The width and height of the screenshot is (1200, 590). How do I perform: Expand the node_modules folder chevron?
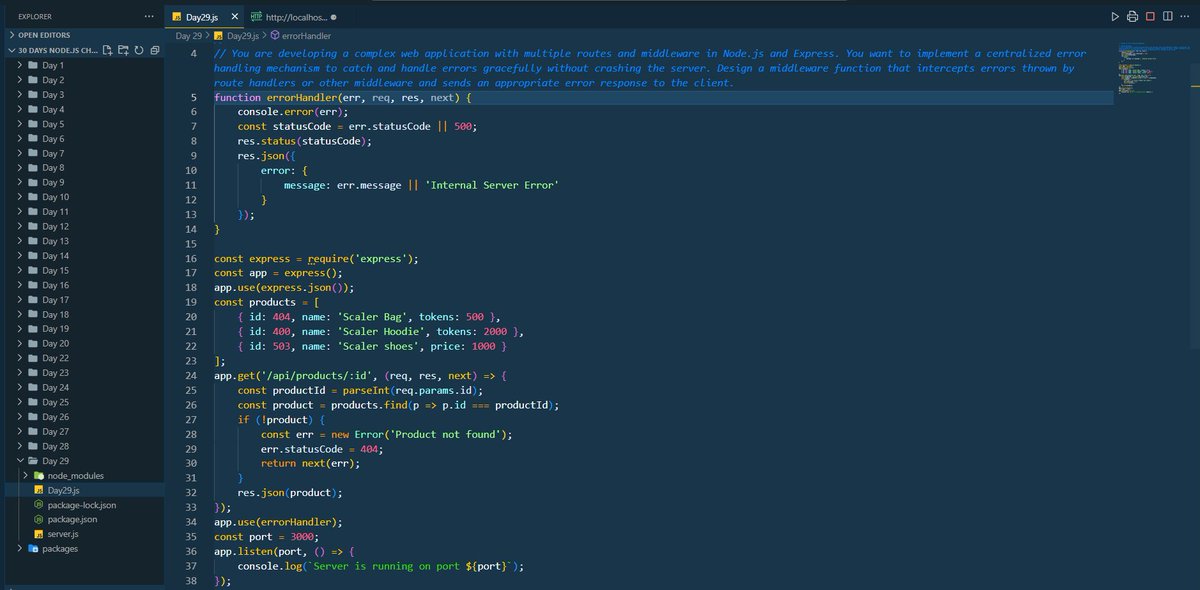coord(26,476)
